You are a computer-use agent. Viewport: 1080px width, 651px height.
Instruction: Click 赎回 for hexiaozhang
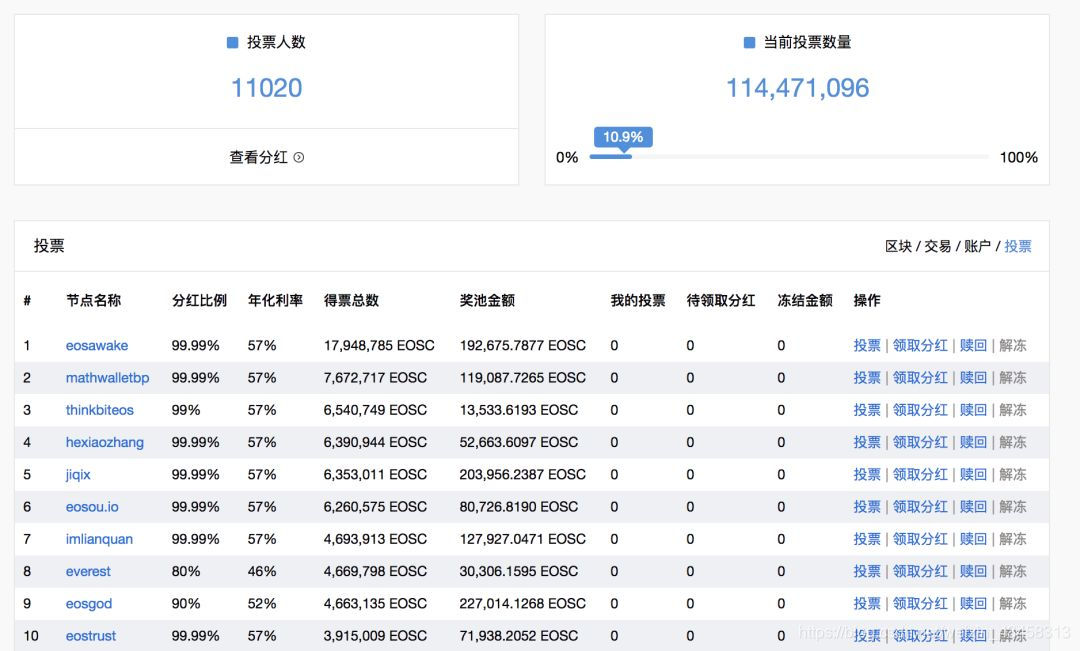[973, 442]
